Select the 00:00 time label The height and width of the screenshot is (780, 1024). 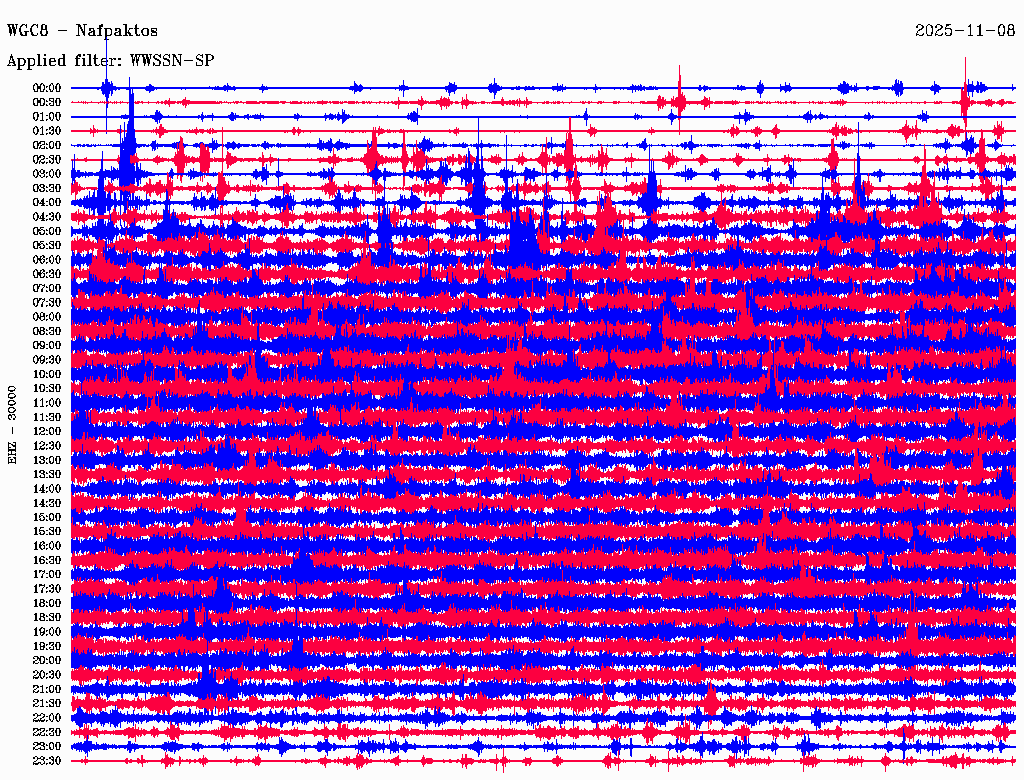click(47, 88)
